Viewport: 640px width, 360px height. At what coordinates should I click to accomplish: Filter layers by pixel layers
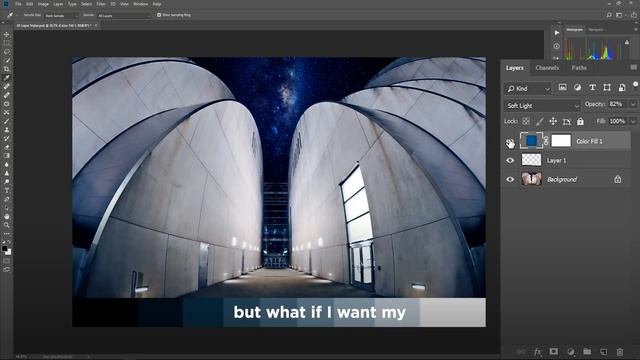pos(562,87)
